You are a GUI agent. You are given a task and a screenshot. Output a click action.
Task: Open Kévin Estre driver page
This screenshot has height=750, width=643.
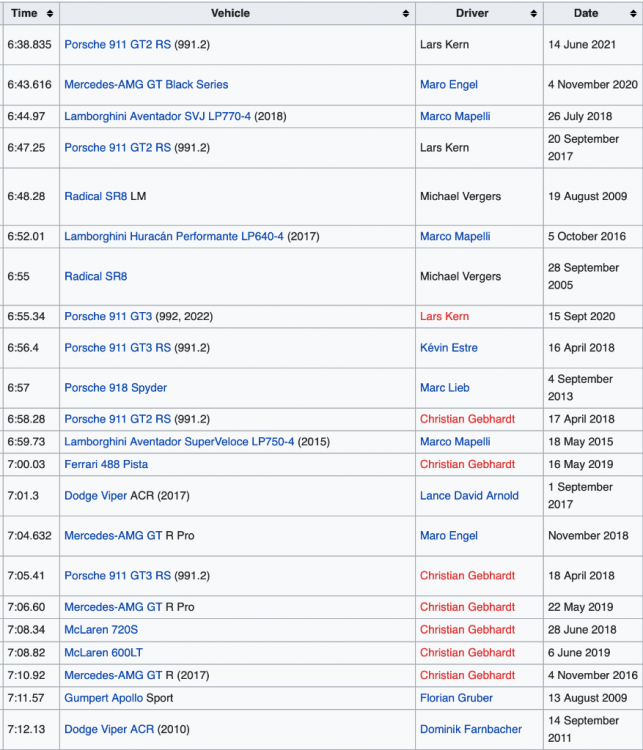tap(449, 348)
